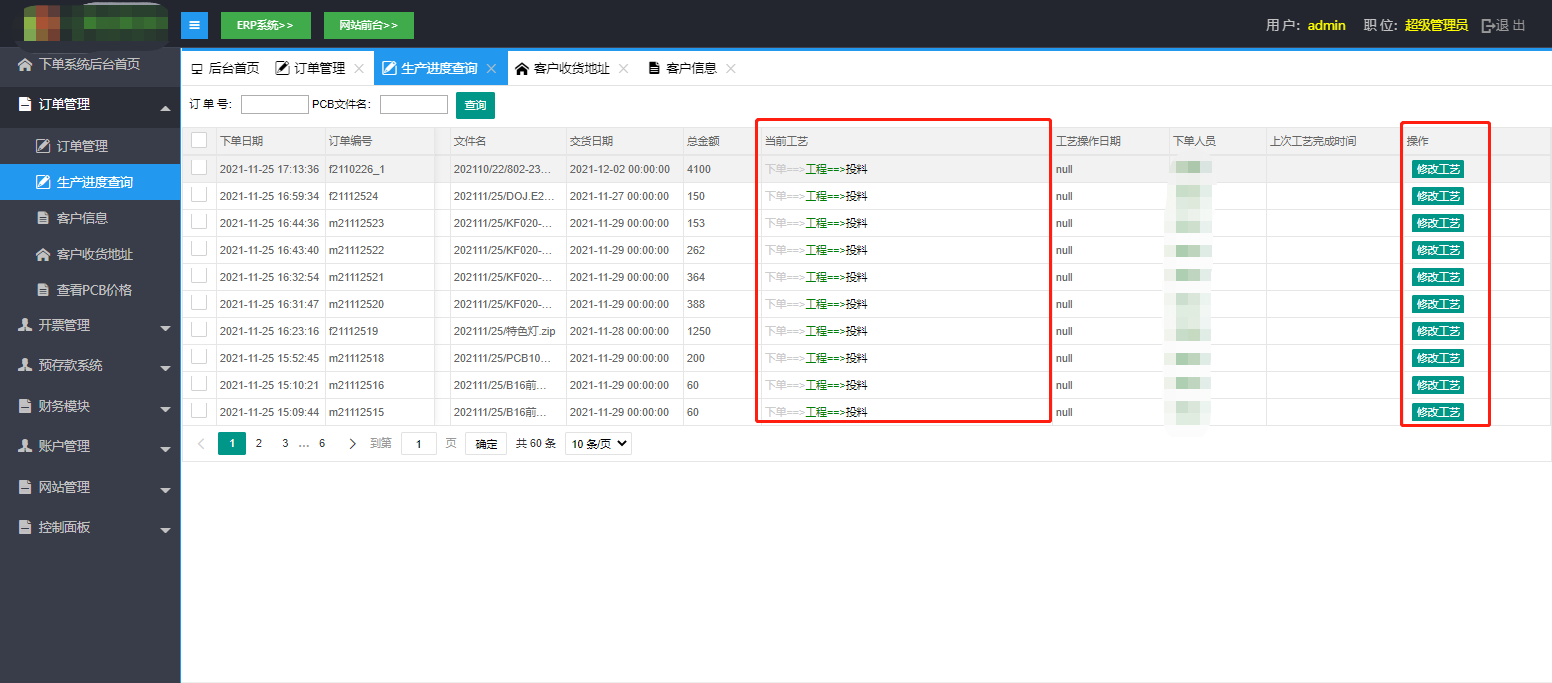Expand the 财务模块 sidebar menu
Screen dimensions: 1552x683
(90, 406)
